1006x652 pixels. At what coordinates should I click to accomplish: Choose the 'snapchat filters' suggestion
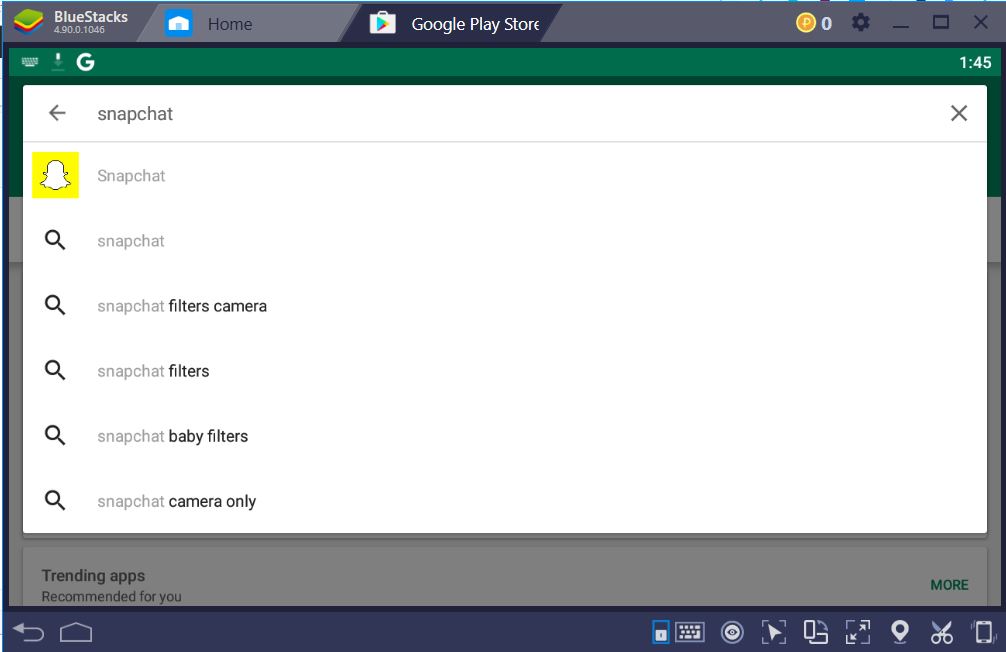pos(505,371)
